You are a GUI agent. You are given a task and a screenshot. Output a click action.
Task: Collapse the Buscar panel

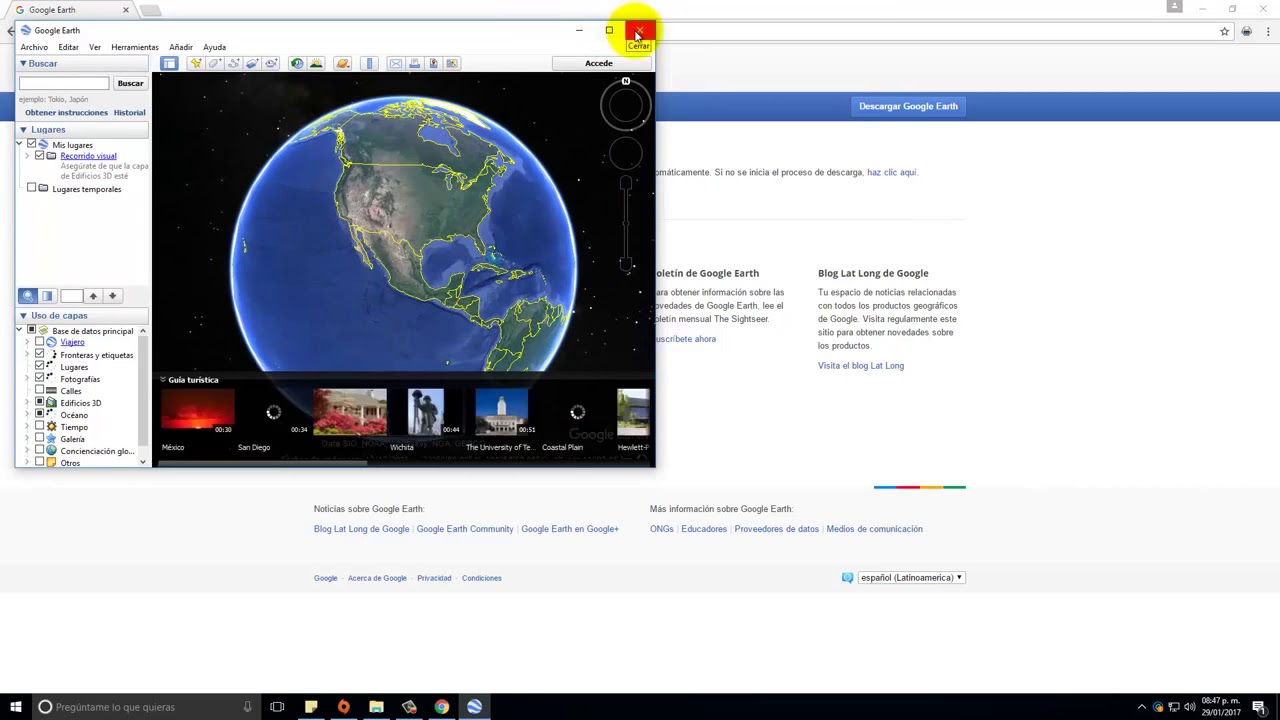tap(23, 63)
